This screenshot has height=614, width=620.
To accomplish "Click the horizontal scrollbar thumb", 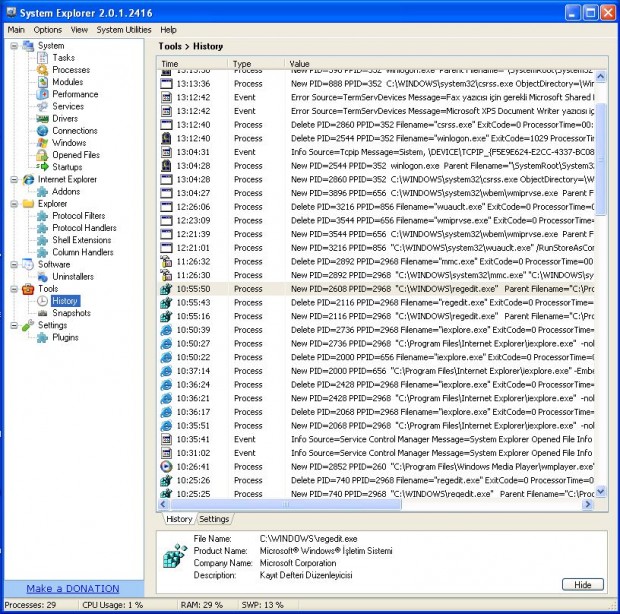I will (x=285, y=504).
